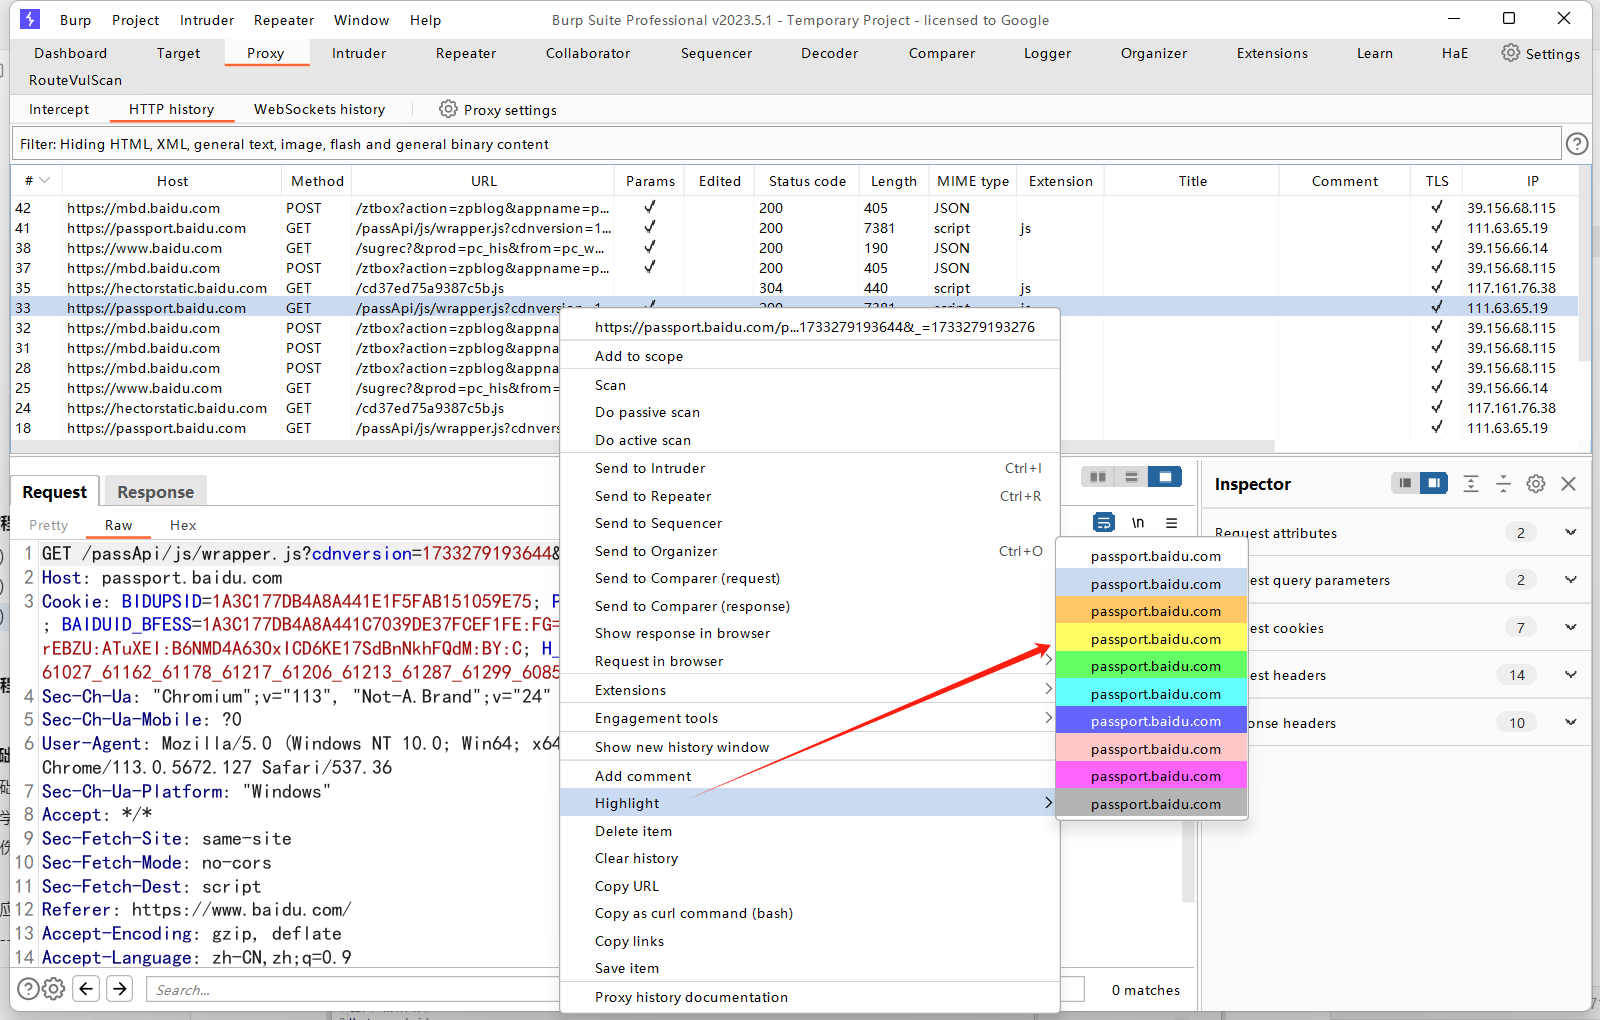Open the Repeater menu in menu bar
The image size is (1600, 1020).
(284, 20)
